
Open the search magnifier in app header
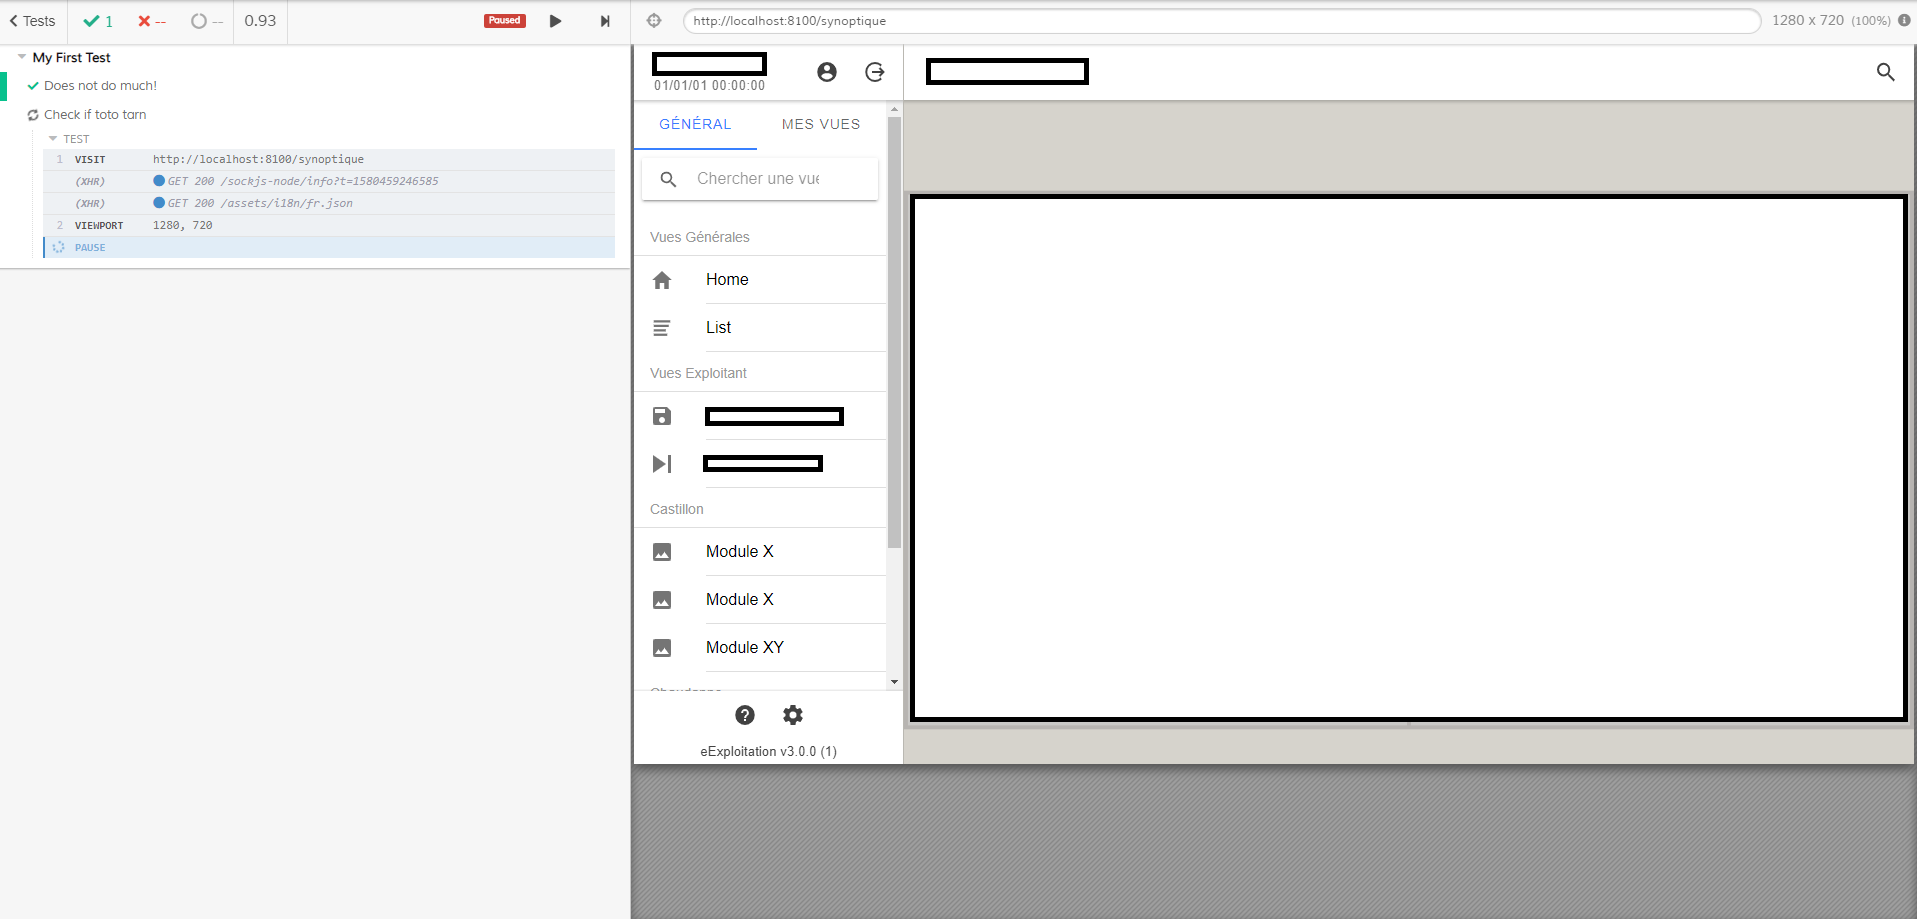[x=1886, y=72]
